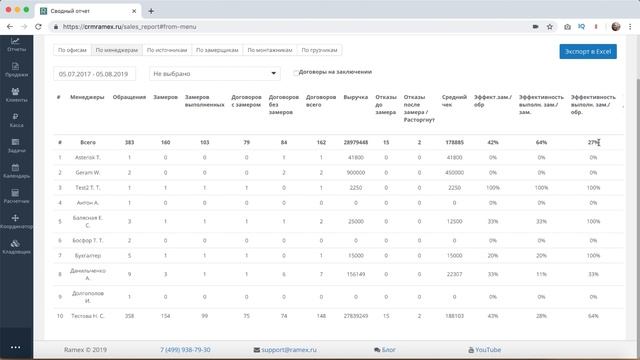The width and height of the screenshot is (640, 360).
Task: Click the Экспорт в Excel button
Action: click(x=588, y=51)
